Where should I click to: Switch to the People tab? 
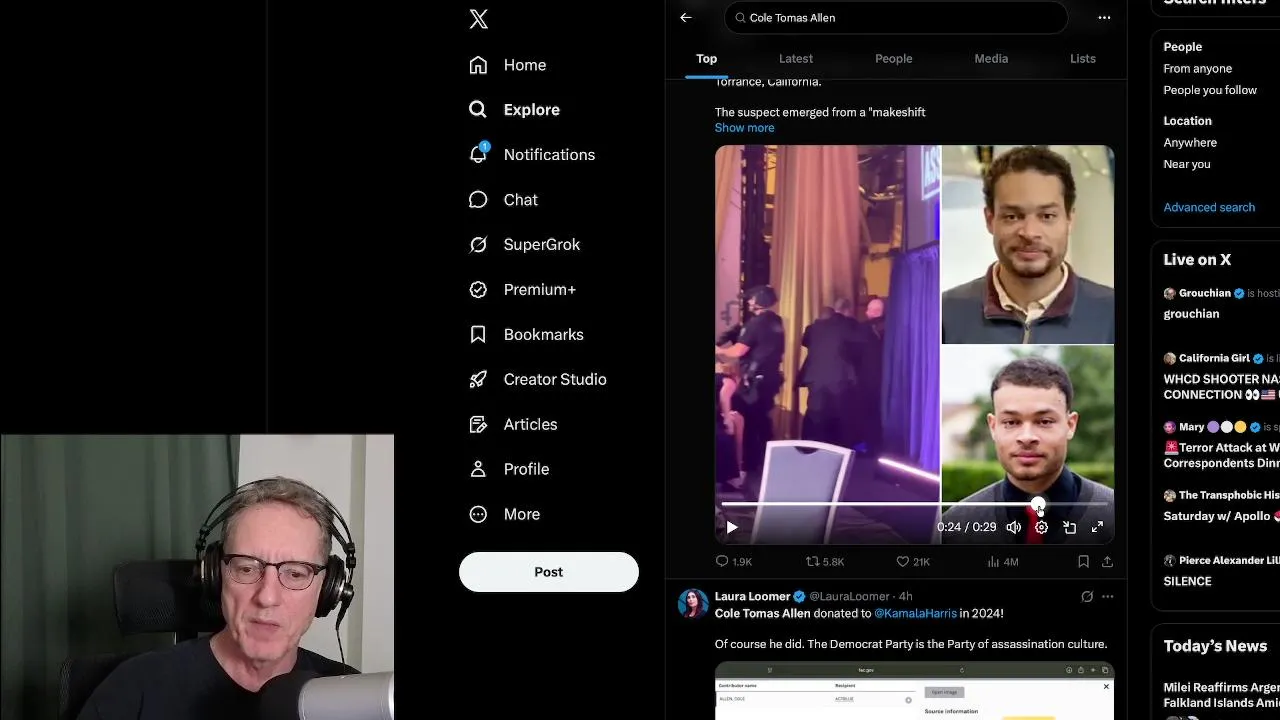(x=893, y=59)
